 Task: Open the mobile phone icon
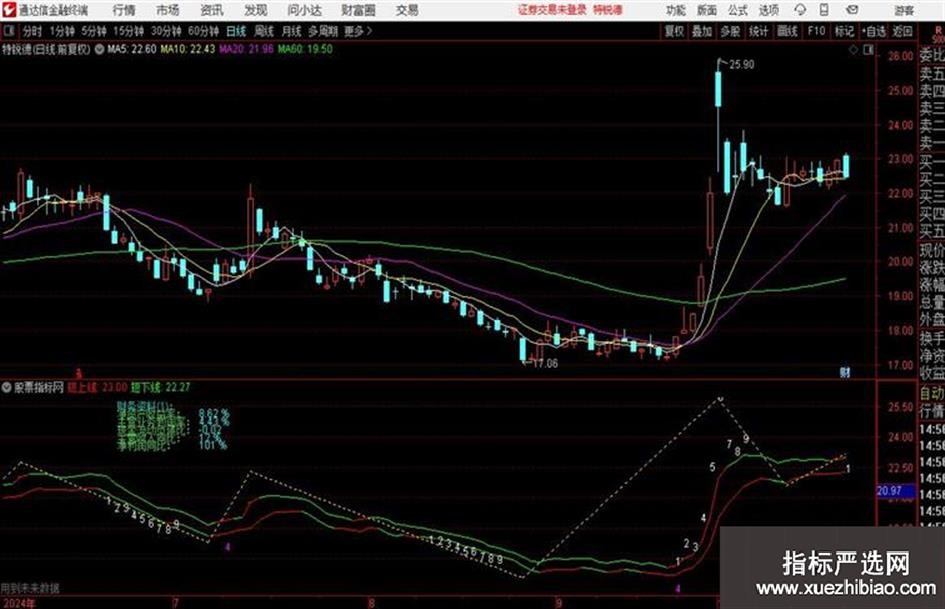coord(824,10)
